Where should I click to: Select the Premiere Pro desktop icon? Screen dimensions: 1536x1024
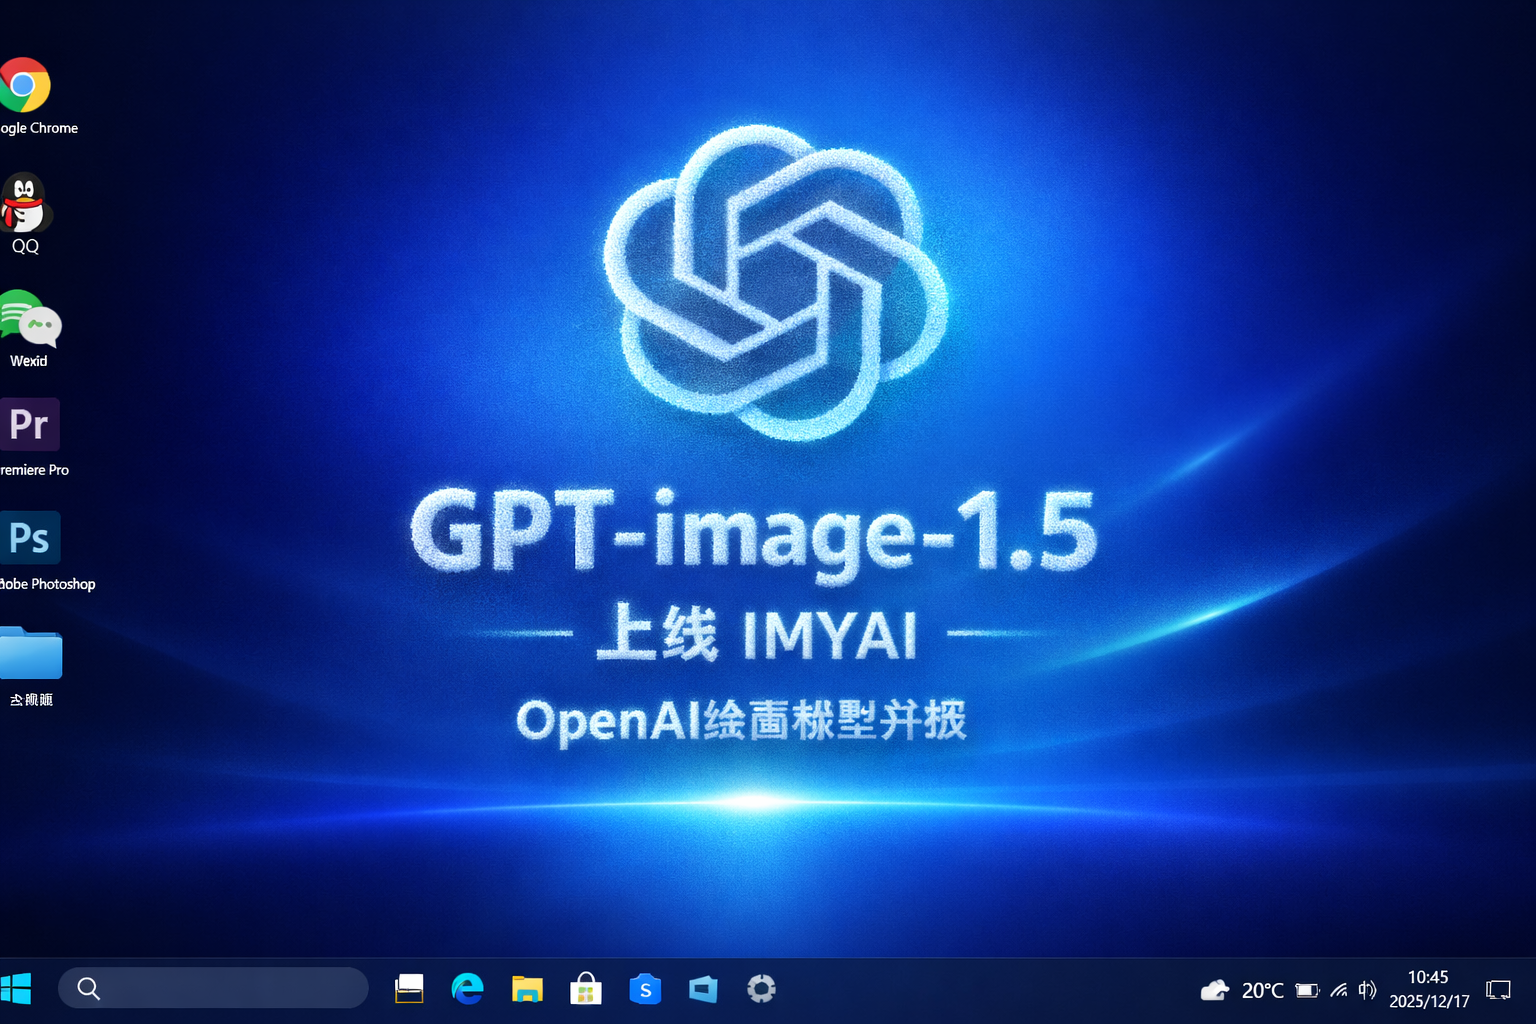[29, 424]
